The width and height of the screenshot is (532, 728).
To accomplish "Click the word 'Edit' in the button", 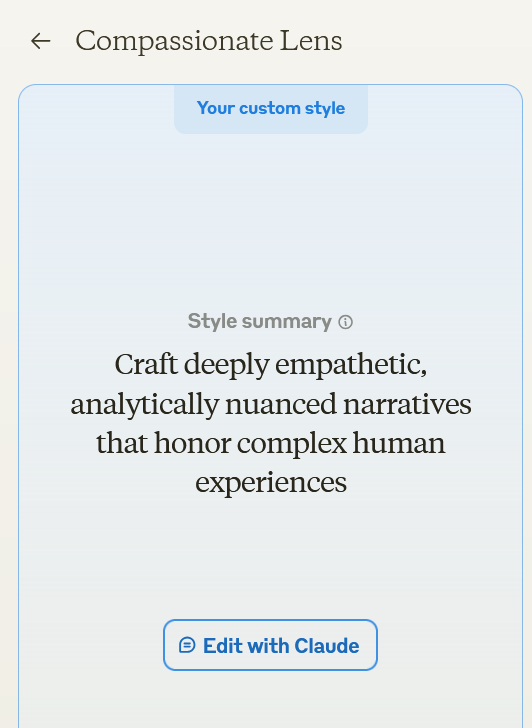I will point(222,646).
